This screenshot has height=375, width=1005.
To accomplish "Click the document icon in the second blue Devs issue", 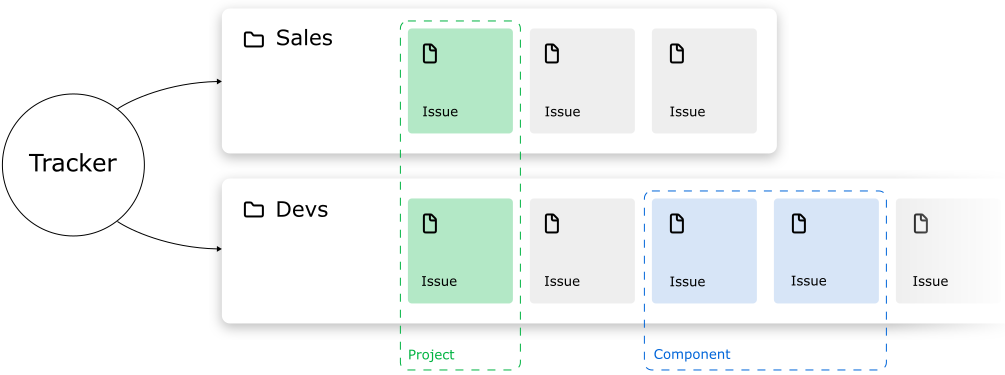I will tap(799, 224).
